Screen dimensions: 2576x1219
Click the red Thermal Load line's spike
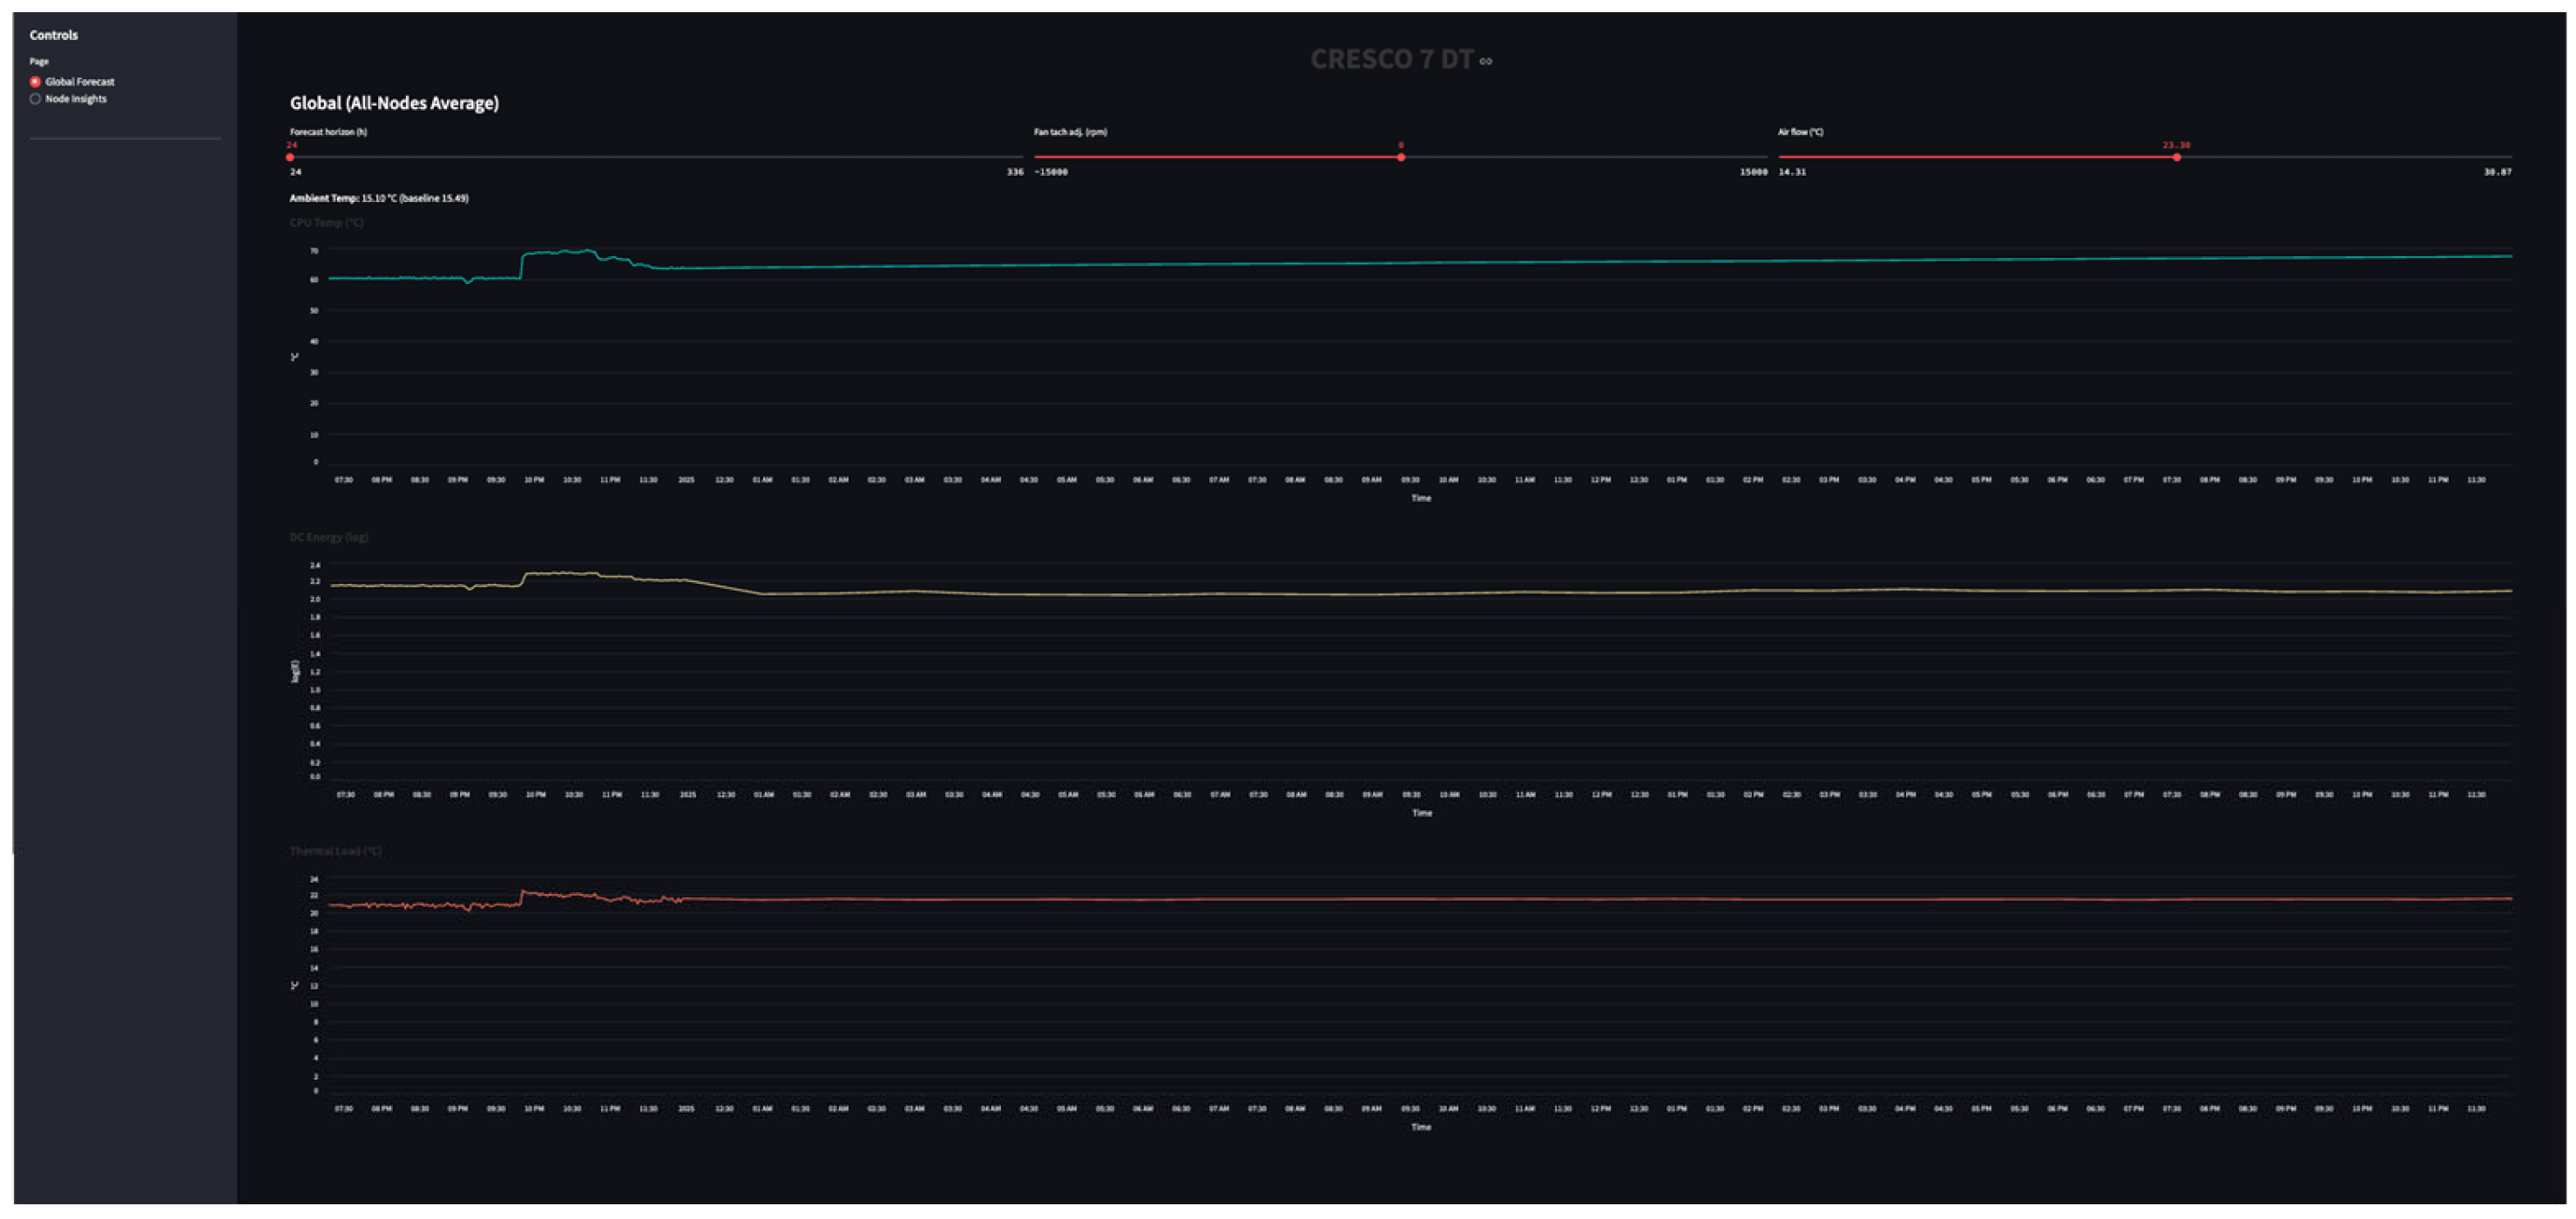tap(524, 891)
